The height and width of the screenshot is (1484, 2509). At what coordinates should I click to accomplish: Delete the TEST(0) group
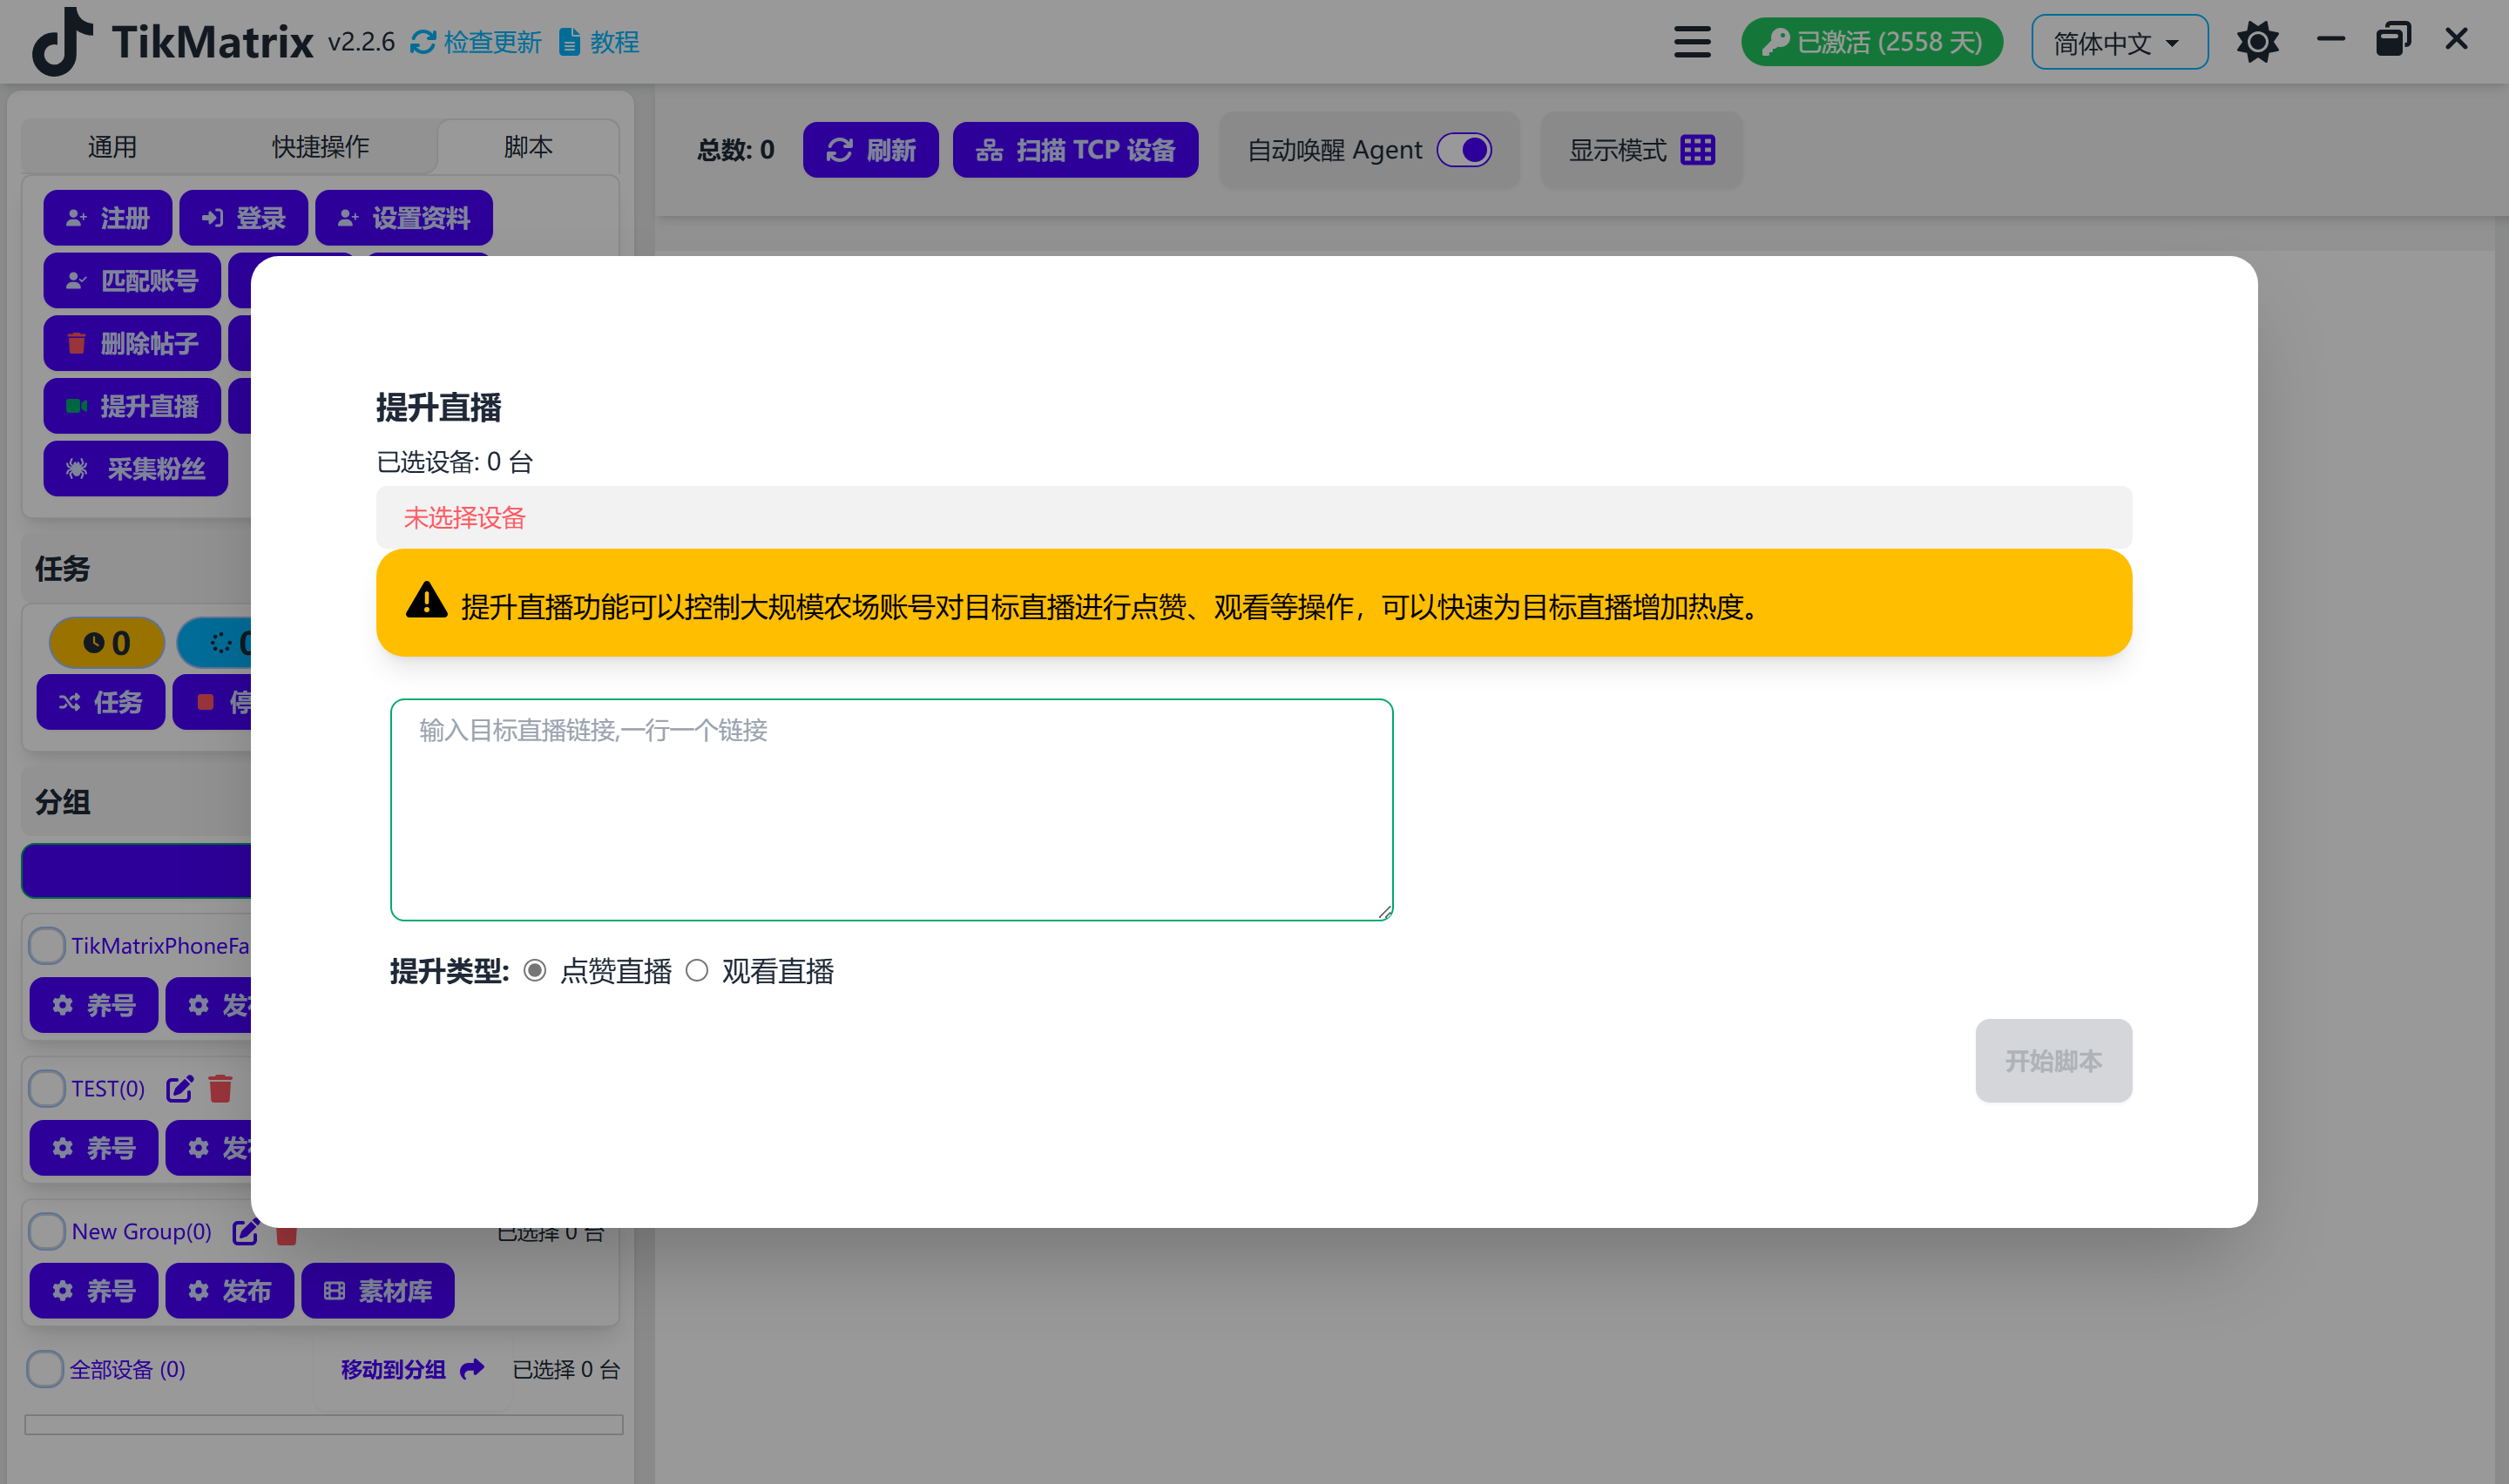coord(220,1088)
